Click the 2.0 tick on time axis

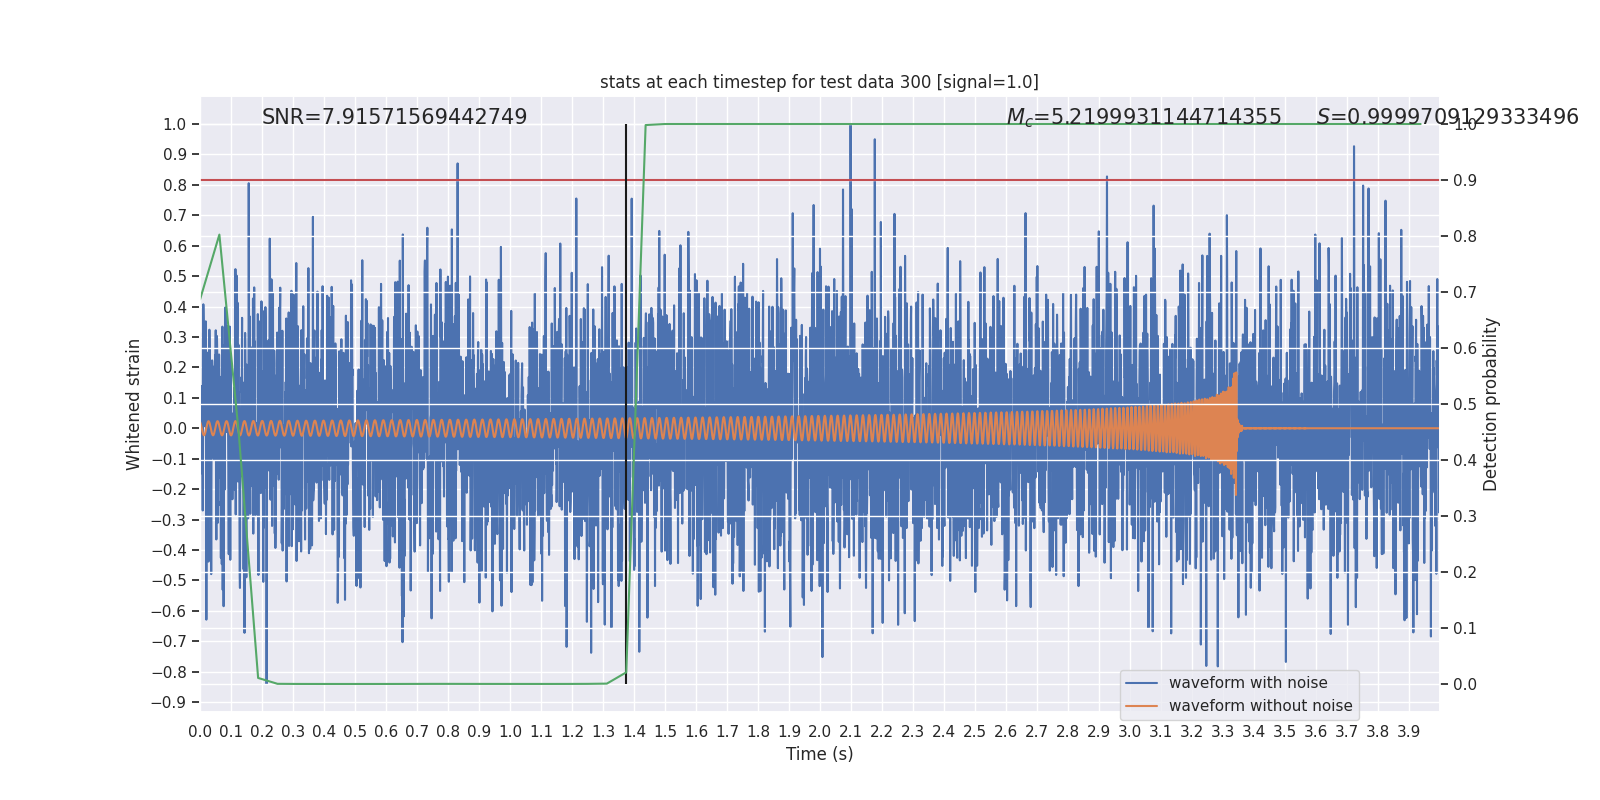tap(820, 732)
